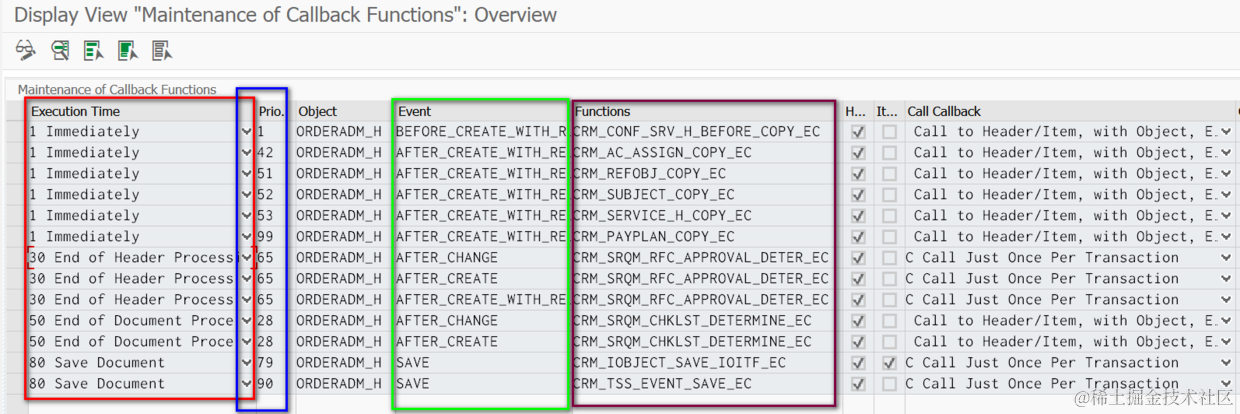Open Execution Time dropdown for priority 1 row
This screenshot has height=414, width=1240.
(247, 132)
